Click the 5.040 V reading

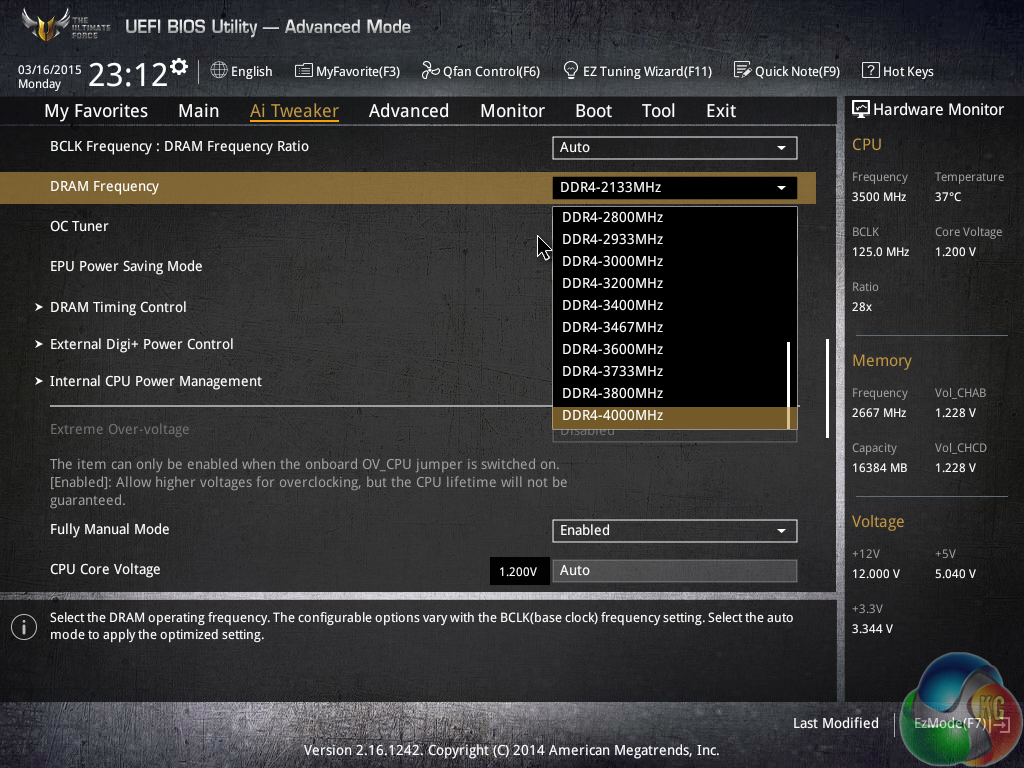pos(955,574)
